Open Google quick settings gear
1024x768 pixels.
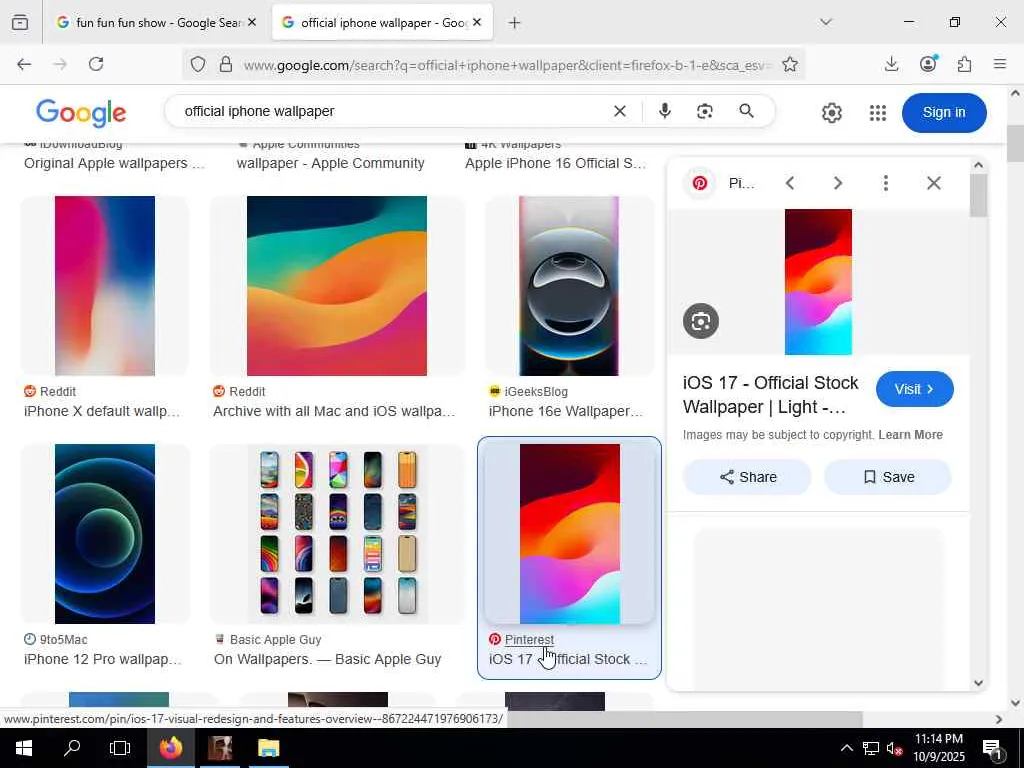click(831, 113)
